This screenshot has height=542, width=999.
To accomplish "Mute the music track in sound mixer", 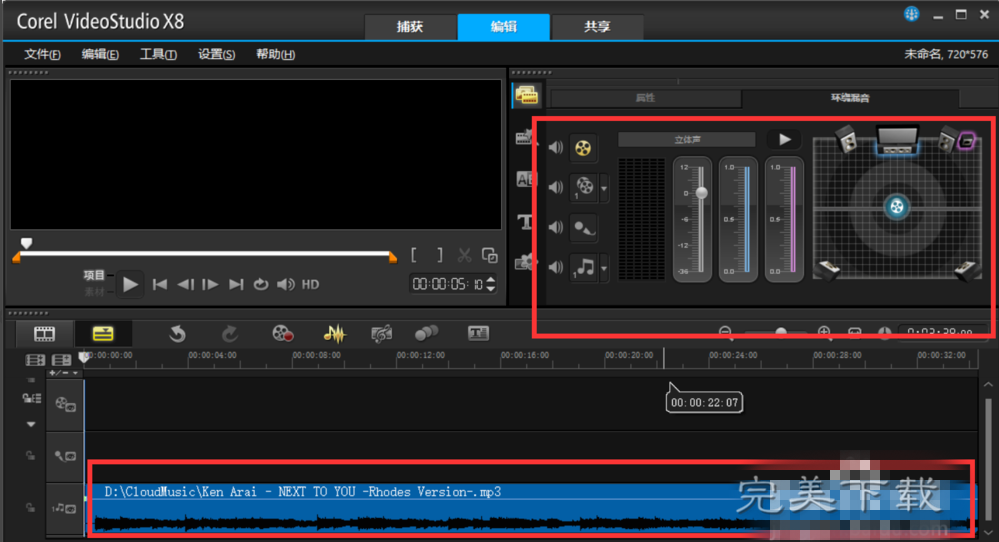I will pos(556,267).
